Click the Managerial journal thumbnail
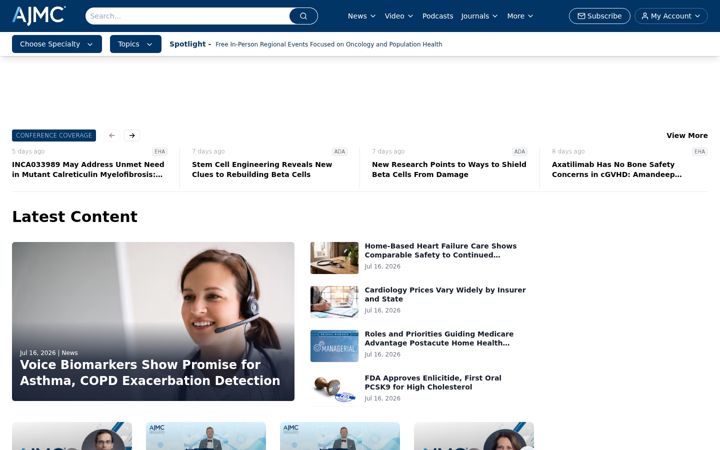 [334, 346]
